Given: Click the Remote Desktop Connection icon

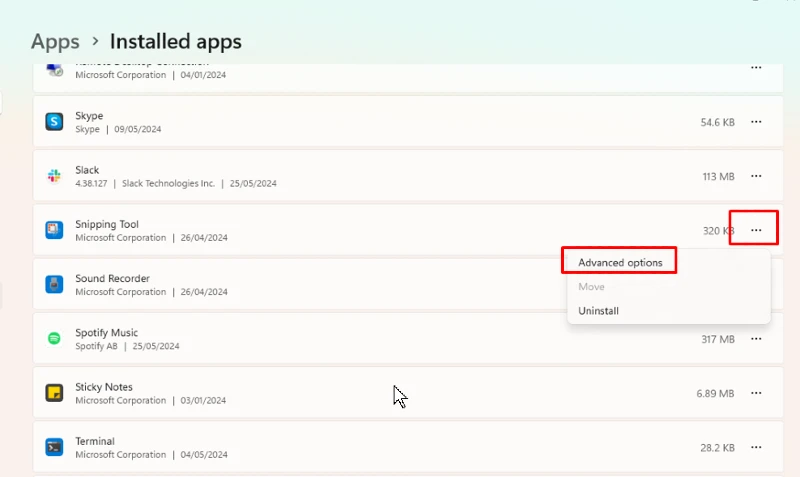Looking at the screenshot, I should pos(54,69).
